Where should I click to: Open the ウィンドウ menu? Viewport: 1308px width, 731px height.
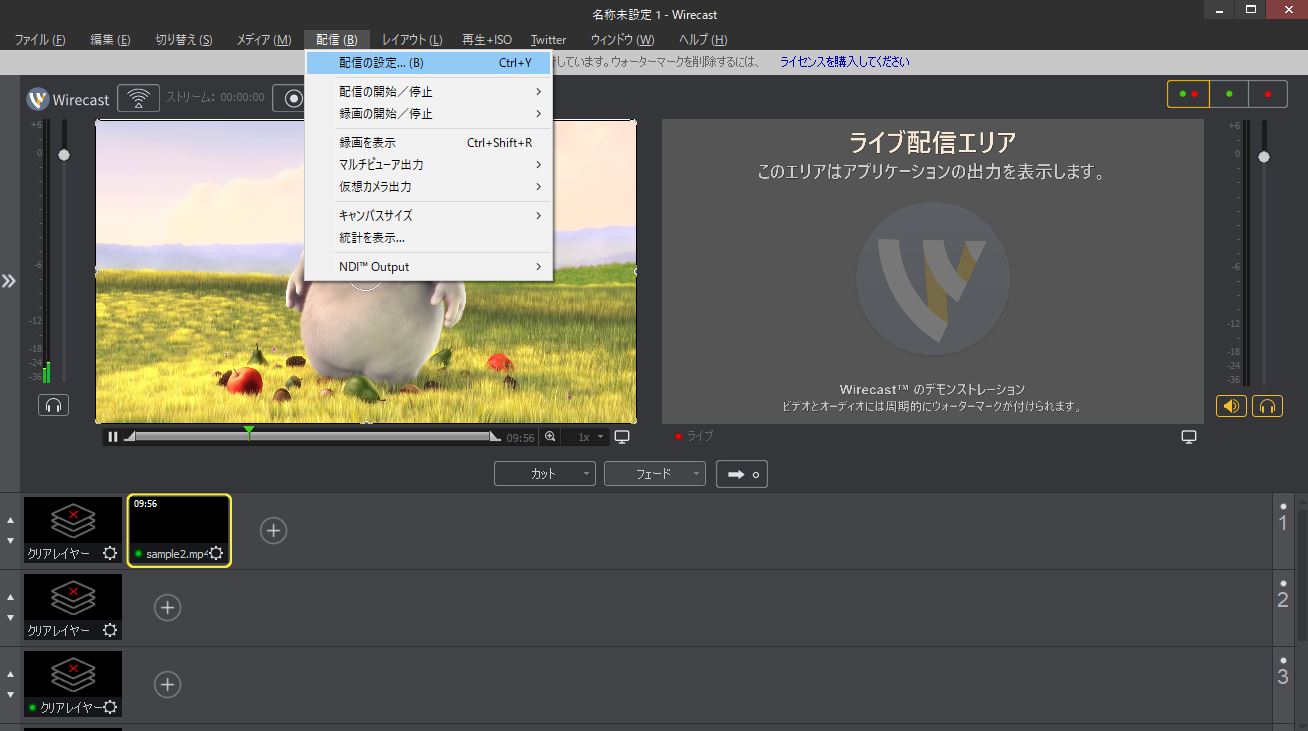[620, 40]
